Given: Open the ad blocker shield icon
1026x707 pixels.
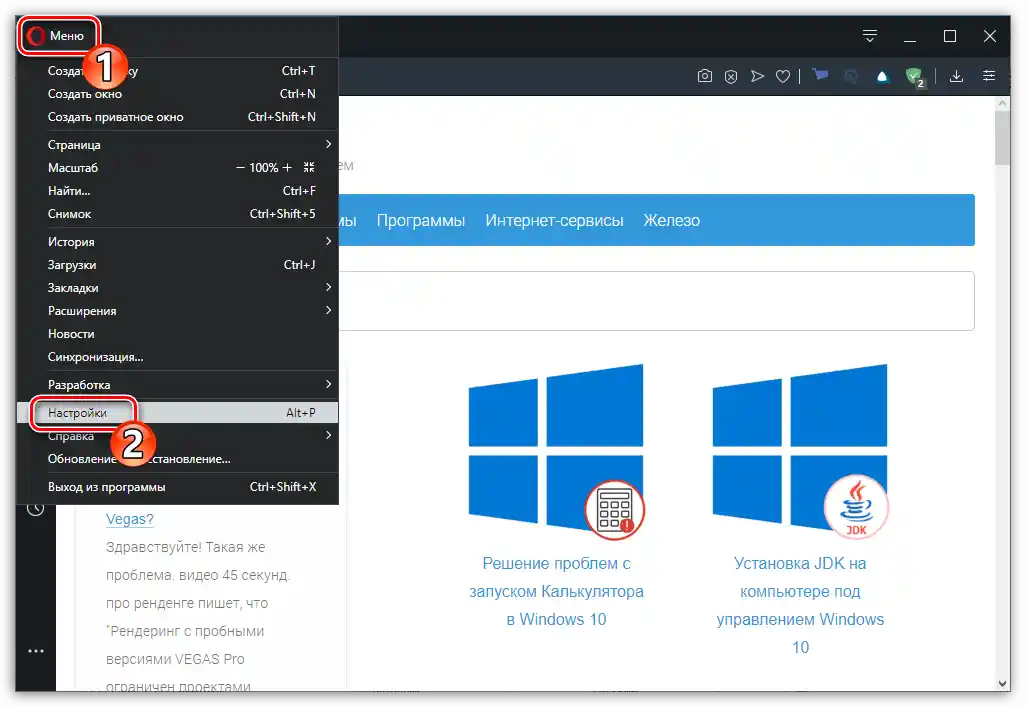Looking at the screenshot, I should tap(731, 77).
